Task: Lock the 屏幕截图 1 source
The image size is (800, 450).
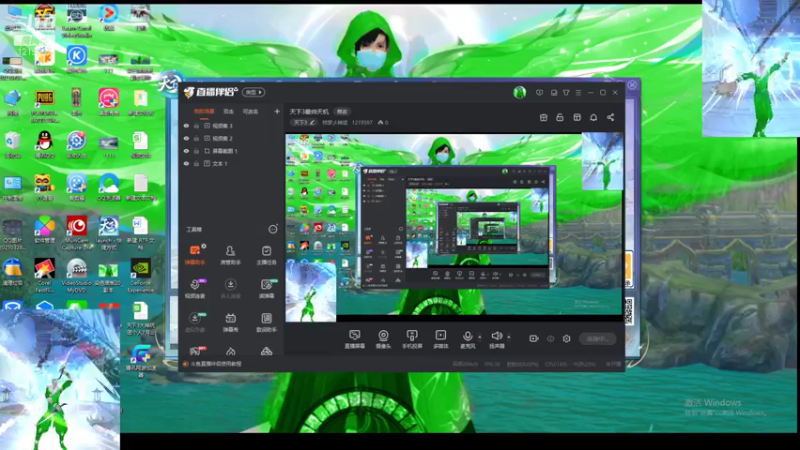Action: click(x=196, y=151)
